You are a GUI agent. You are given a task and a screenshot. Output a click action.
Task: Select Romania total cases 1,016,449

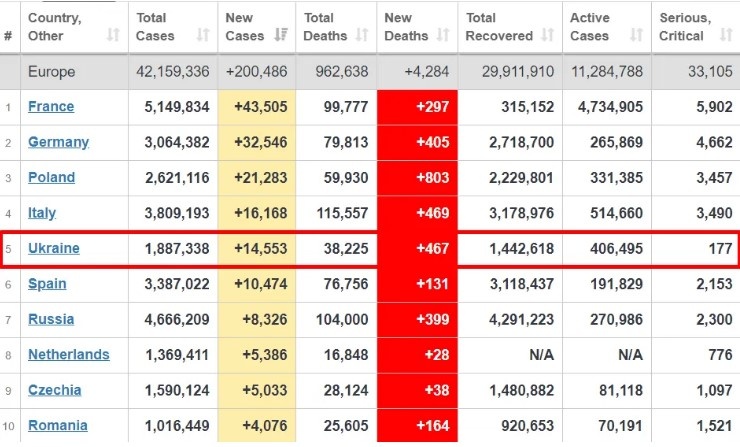tap(177, 425)
